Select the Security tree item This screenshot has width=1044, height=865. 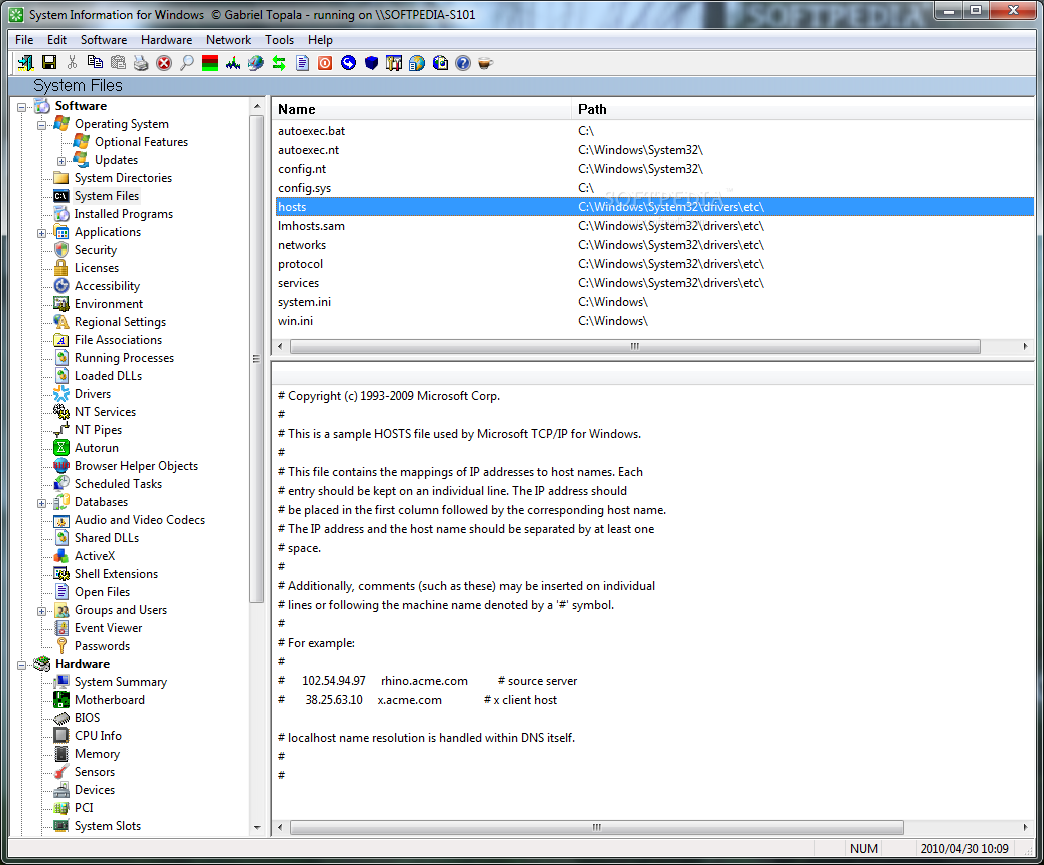click(x=96, y=250)
